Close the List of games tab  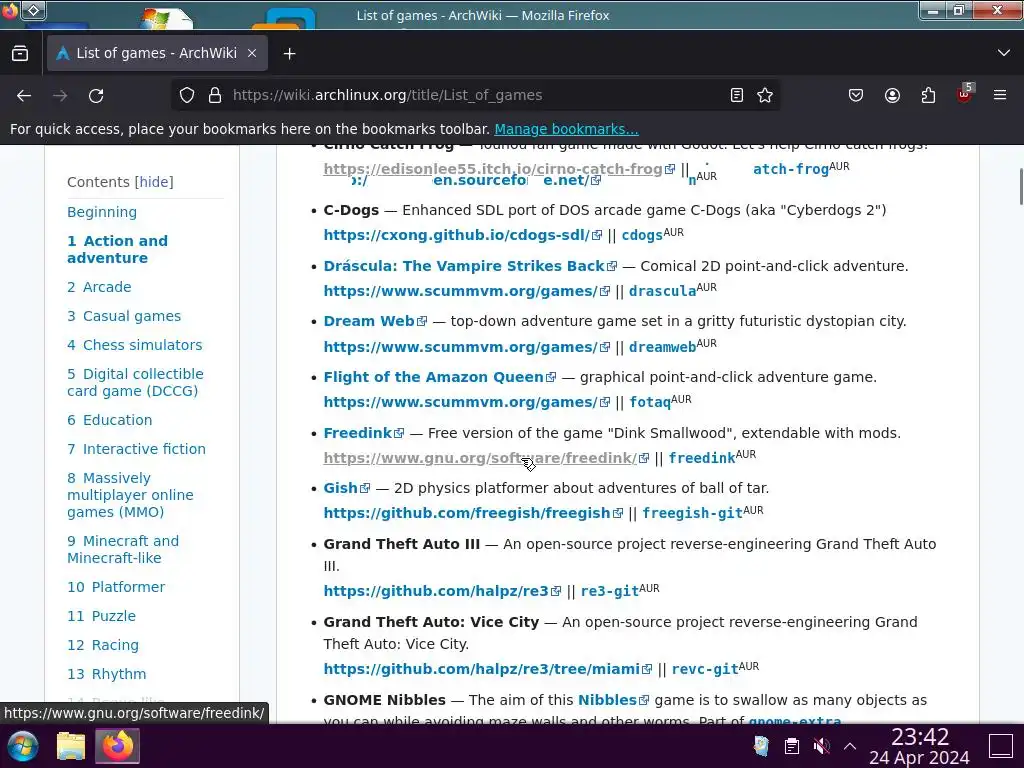(x=252, y=54)
